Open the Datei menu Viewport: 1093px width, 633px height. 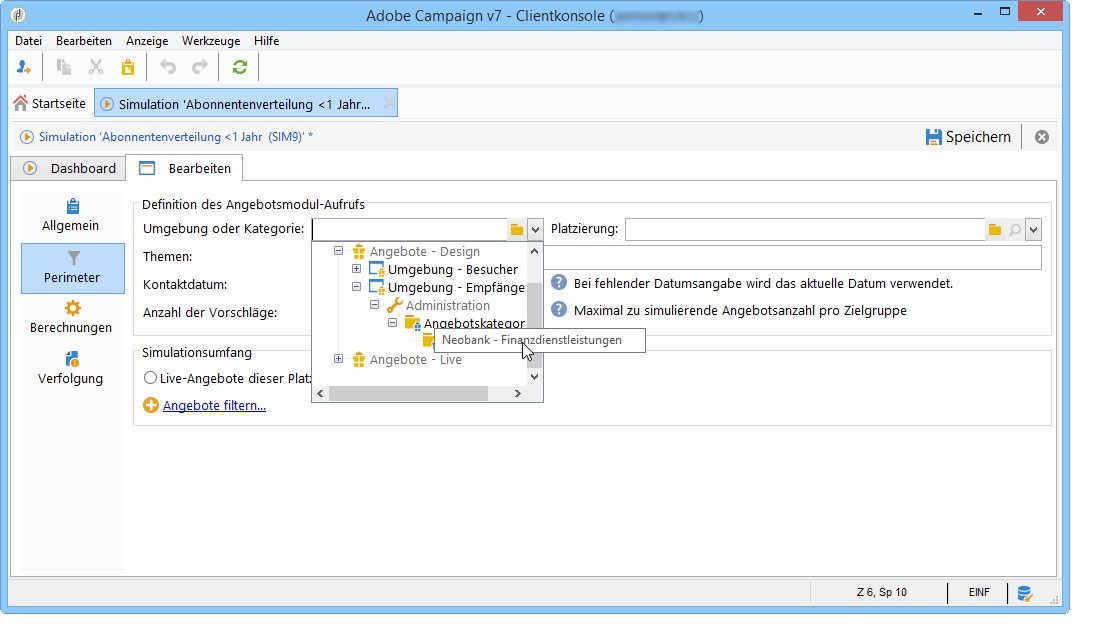click(29, 41)
